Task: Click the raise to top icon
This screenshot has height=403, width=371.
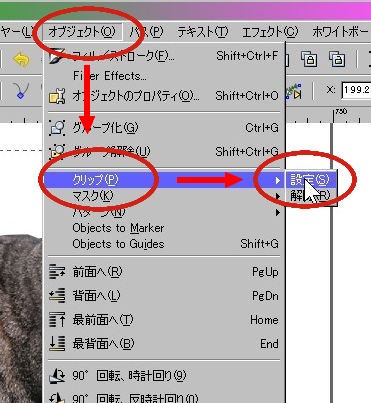Action: tap(57, 320)
